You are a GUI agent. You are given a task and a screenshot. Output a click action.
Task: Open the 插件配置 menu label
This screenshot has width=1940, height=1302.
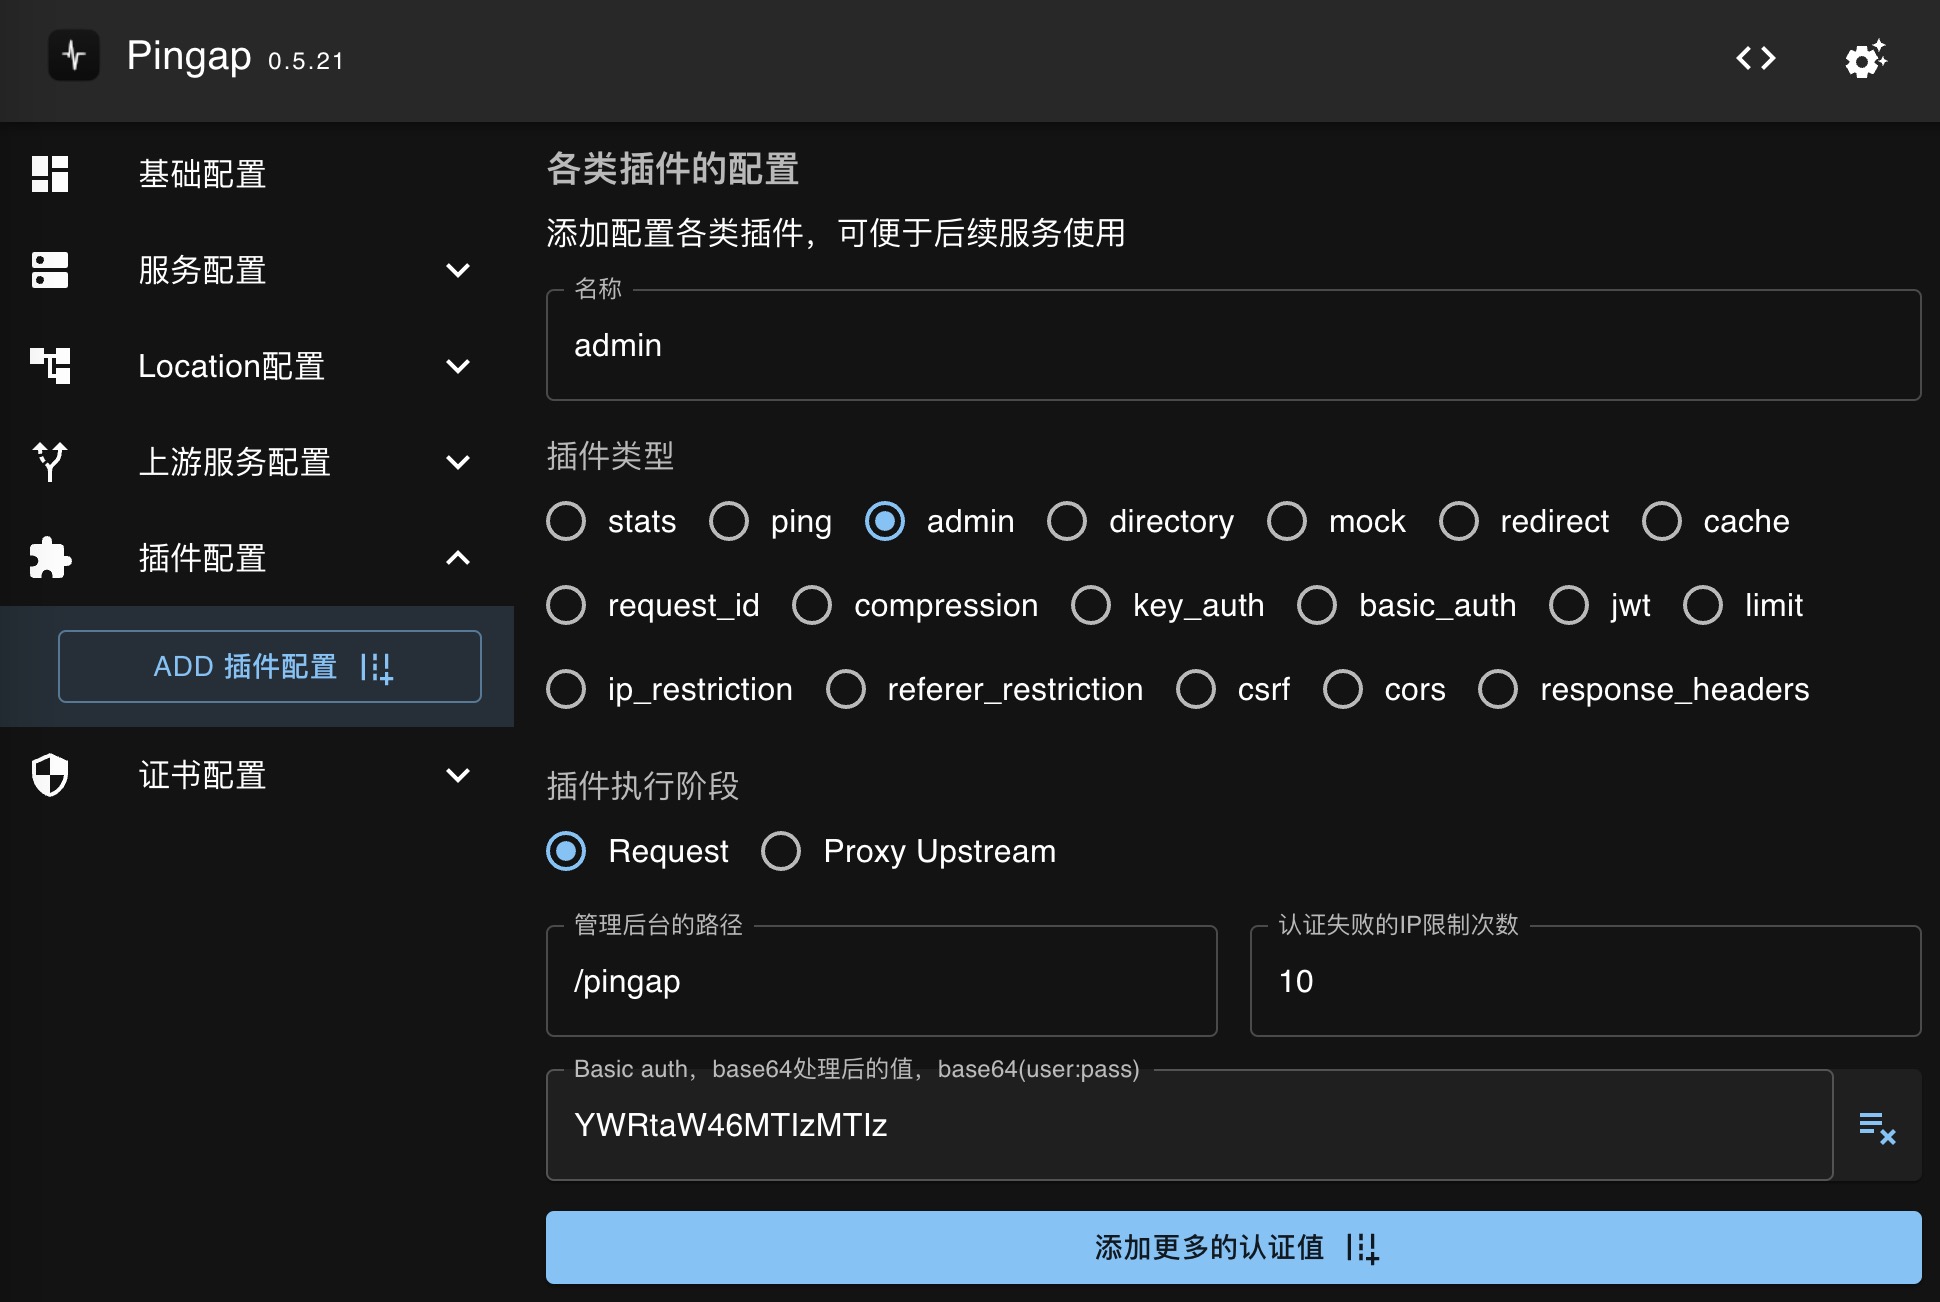click(202, 558)
